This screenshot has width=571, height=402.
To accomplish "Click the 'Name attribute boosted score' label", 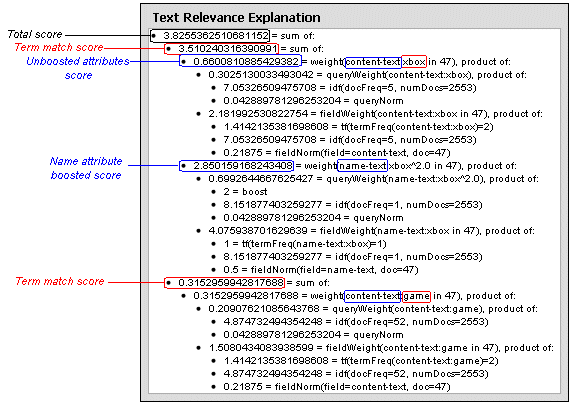I will tap(86, 168).
